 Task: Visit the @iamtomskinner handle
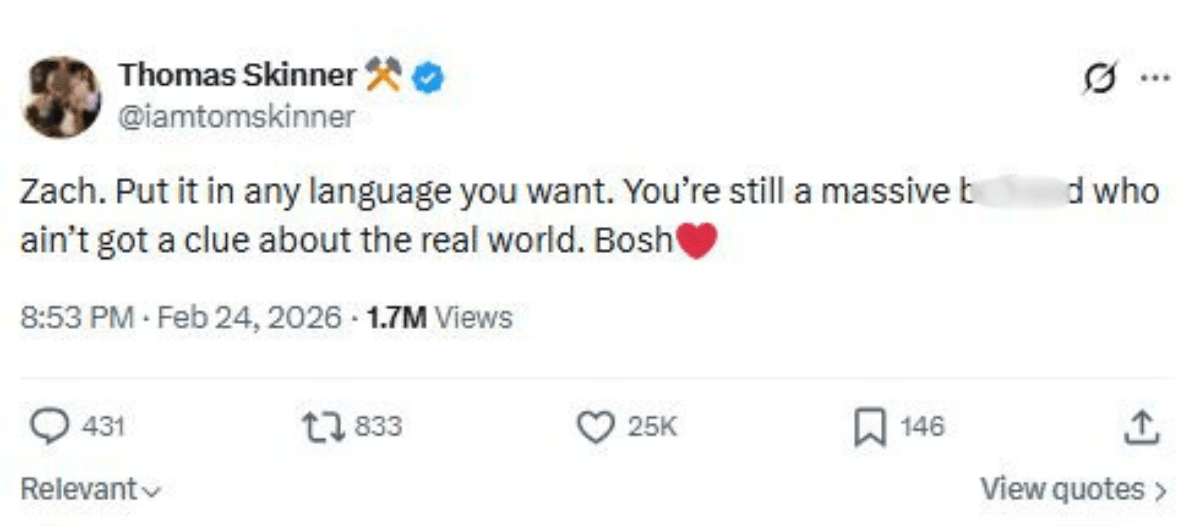(236, 117)
